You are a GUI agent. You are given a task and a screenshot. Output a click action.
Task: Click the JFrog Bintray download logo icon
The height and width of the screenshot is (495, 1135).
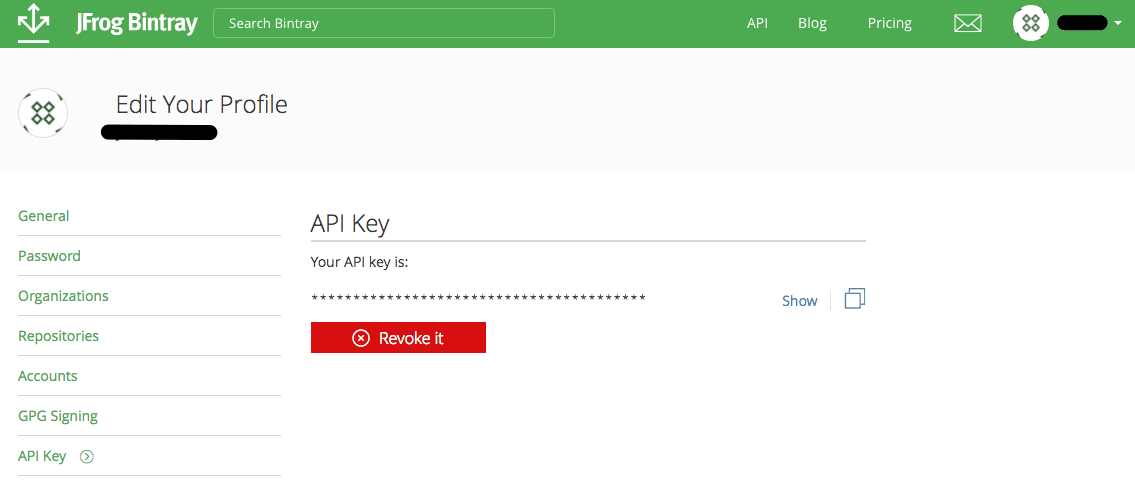[34, 23]
